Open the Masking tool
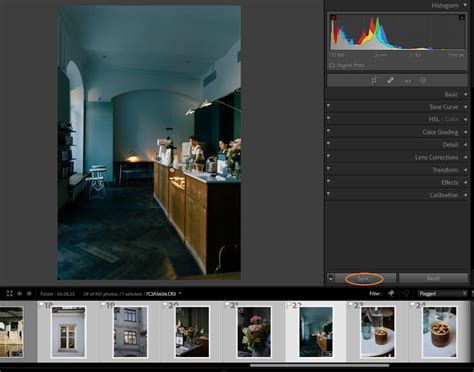 point(423,80)
